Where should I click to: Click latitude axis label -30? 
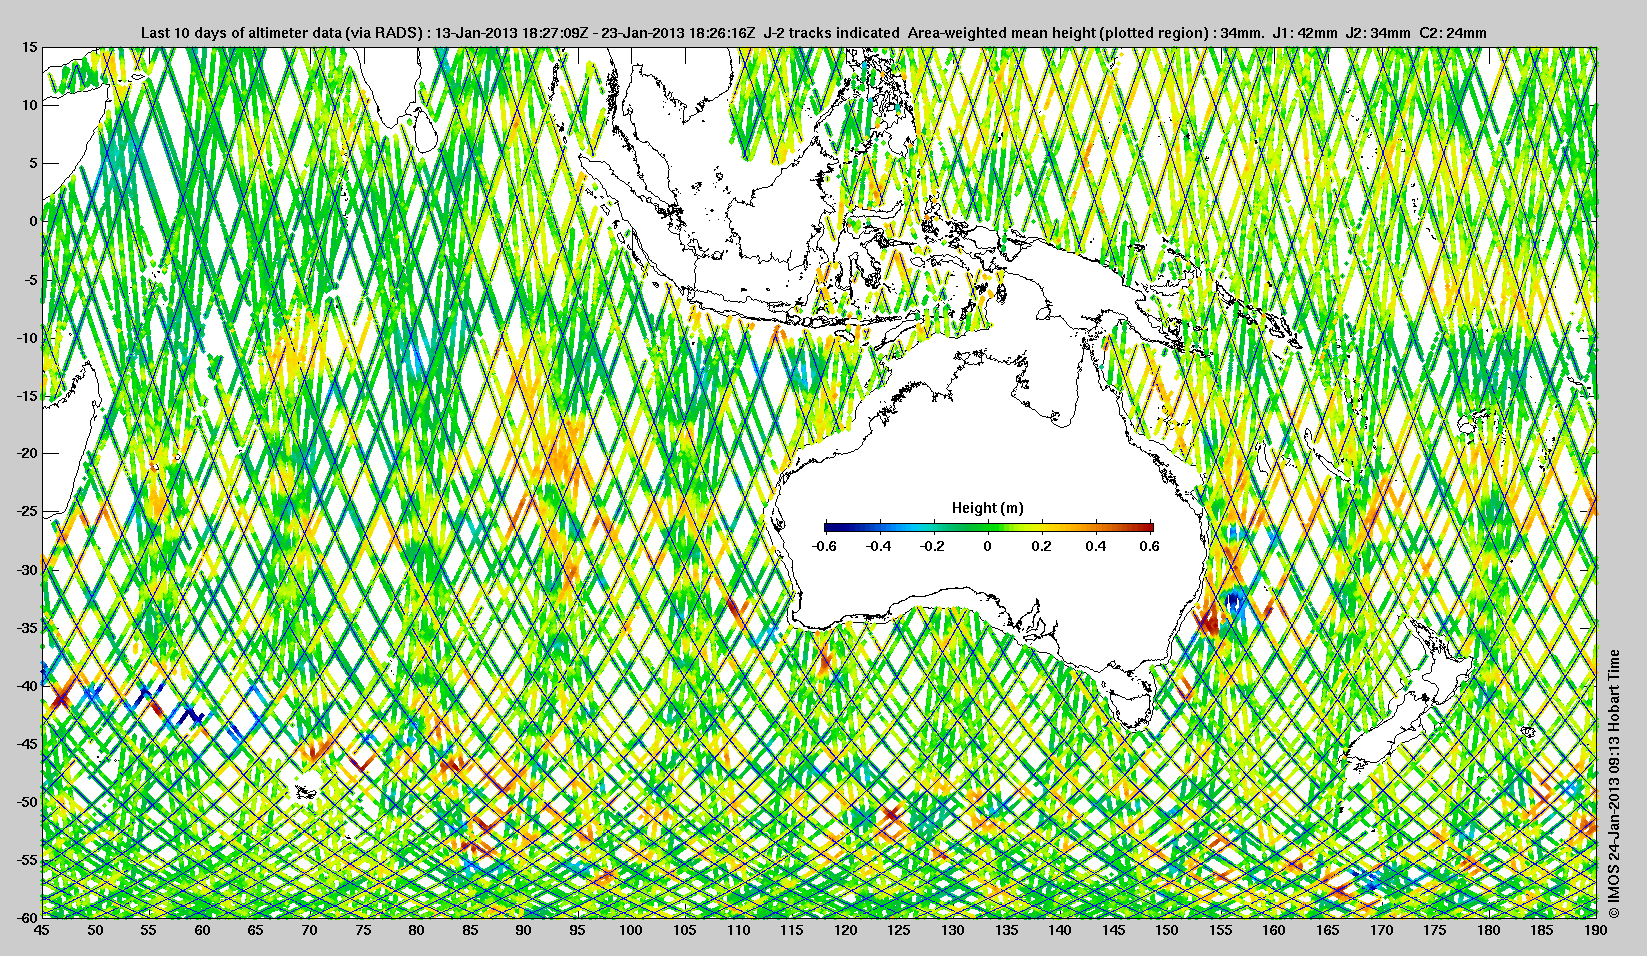tap(27, 570)
